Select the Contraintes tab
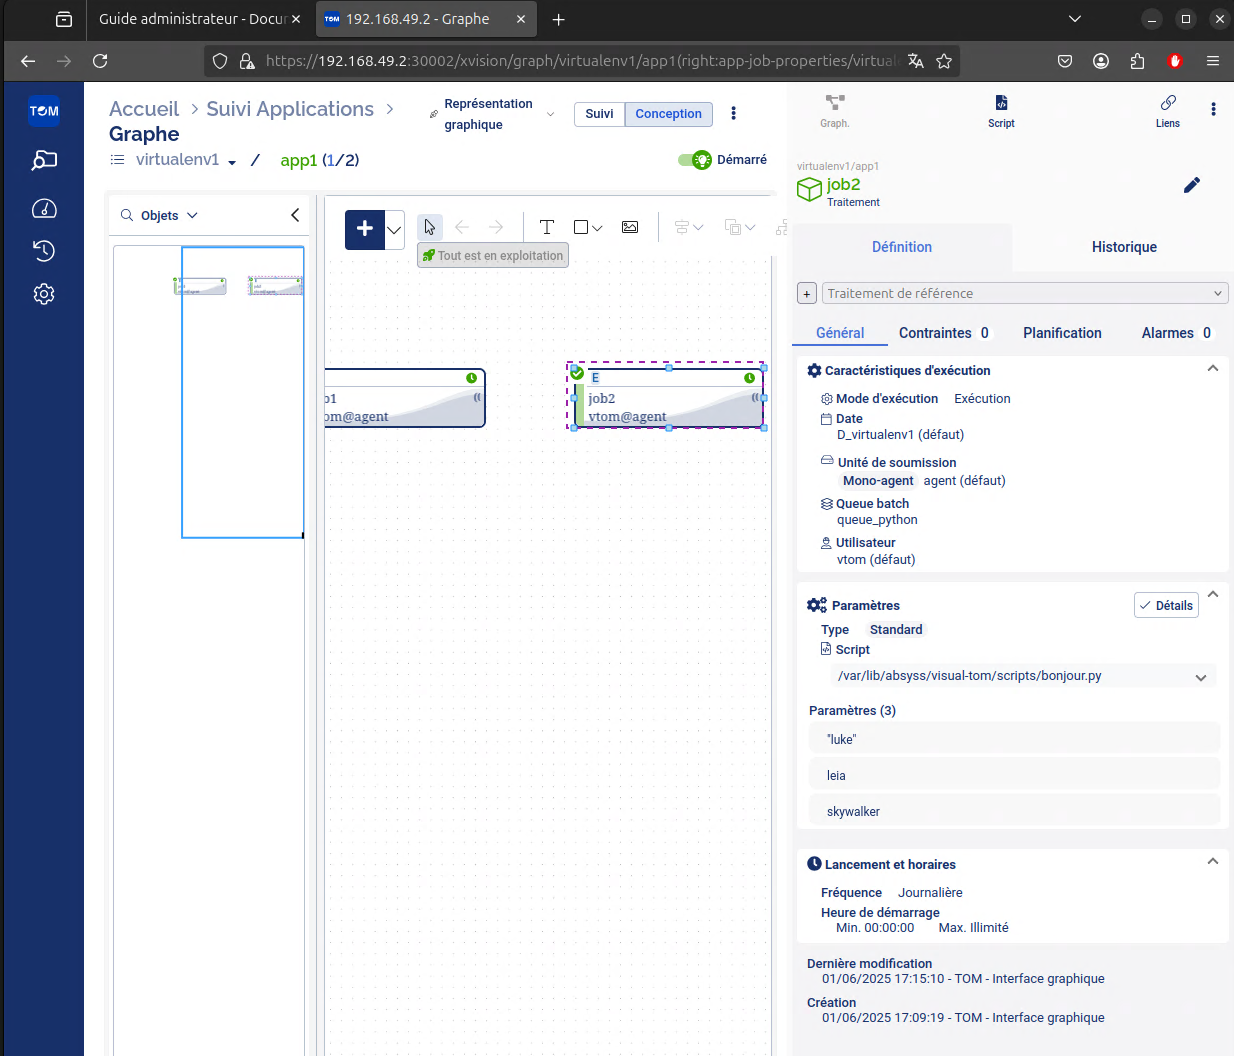 tap(944, 333)
